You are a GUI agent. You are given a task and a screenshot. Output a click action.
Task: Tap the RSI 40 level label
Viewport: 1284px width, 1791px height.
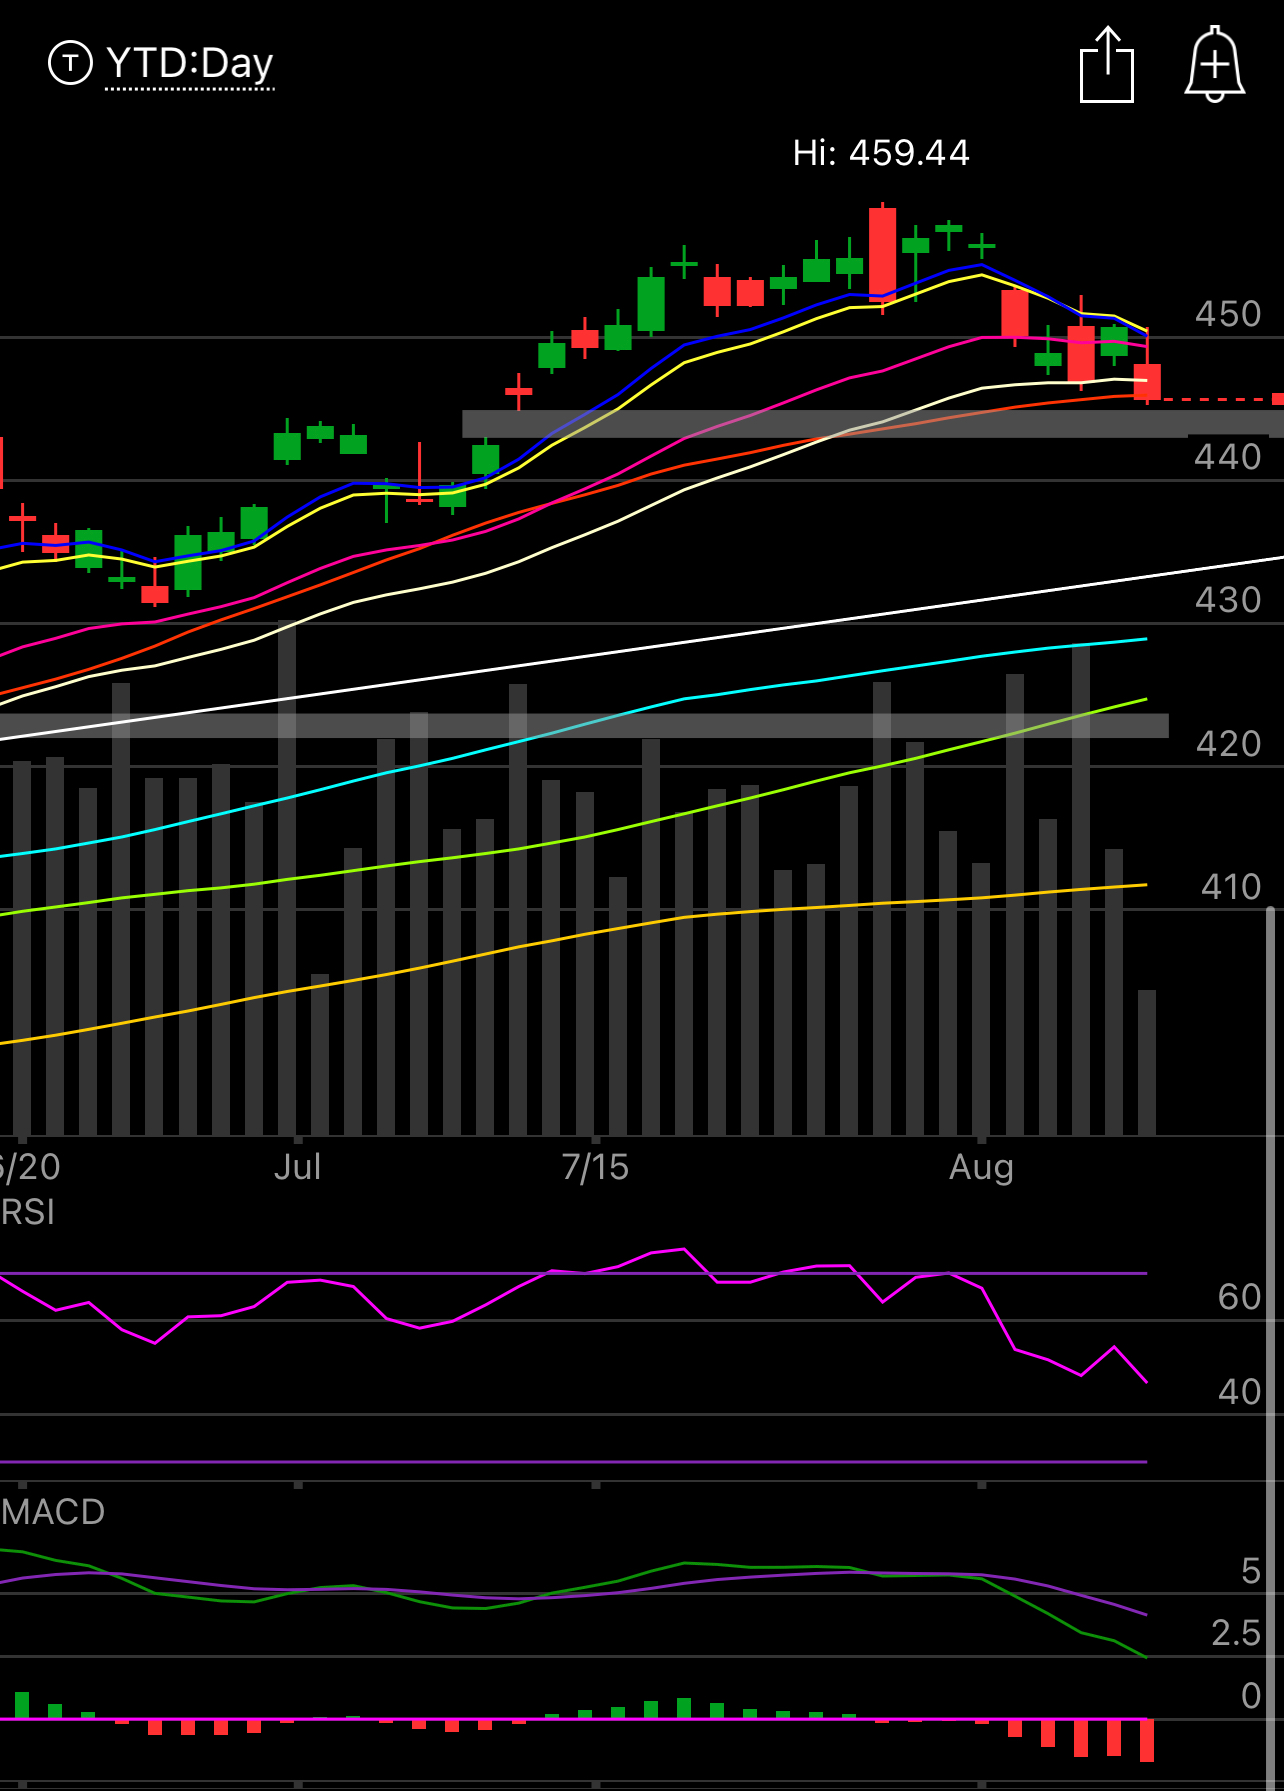point(1239,1391)
